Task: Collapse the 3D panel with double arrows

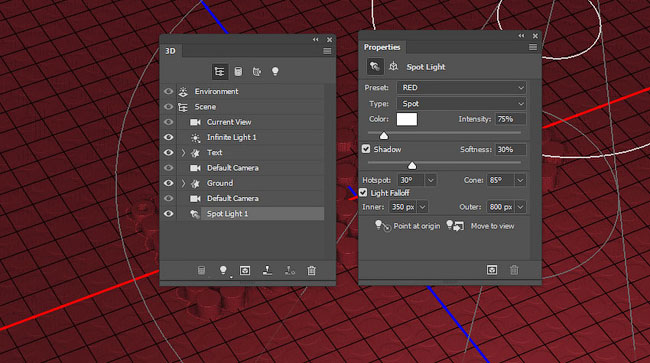Action: (x=316, y=39)
